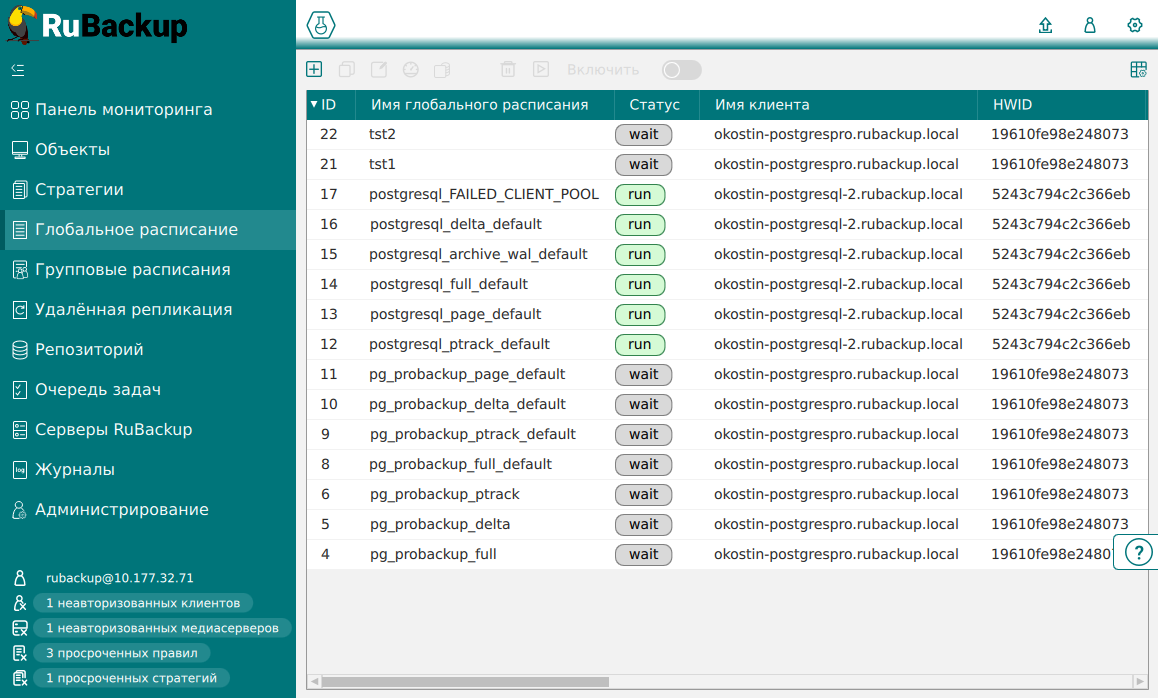Select the tst1 schedule row
Screen dimensions: 1158x698
click(727, 165)
